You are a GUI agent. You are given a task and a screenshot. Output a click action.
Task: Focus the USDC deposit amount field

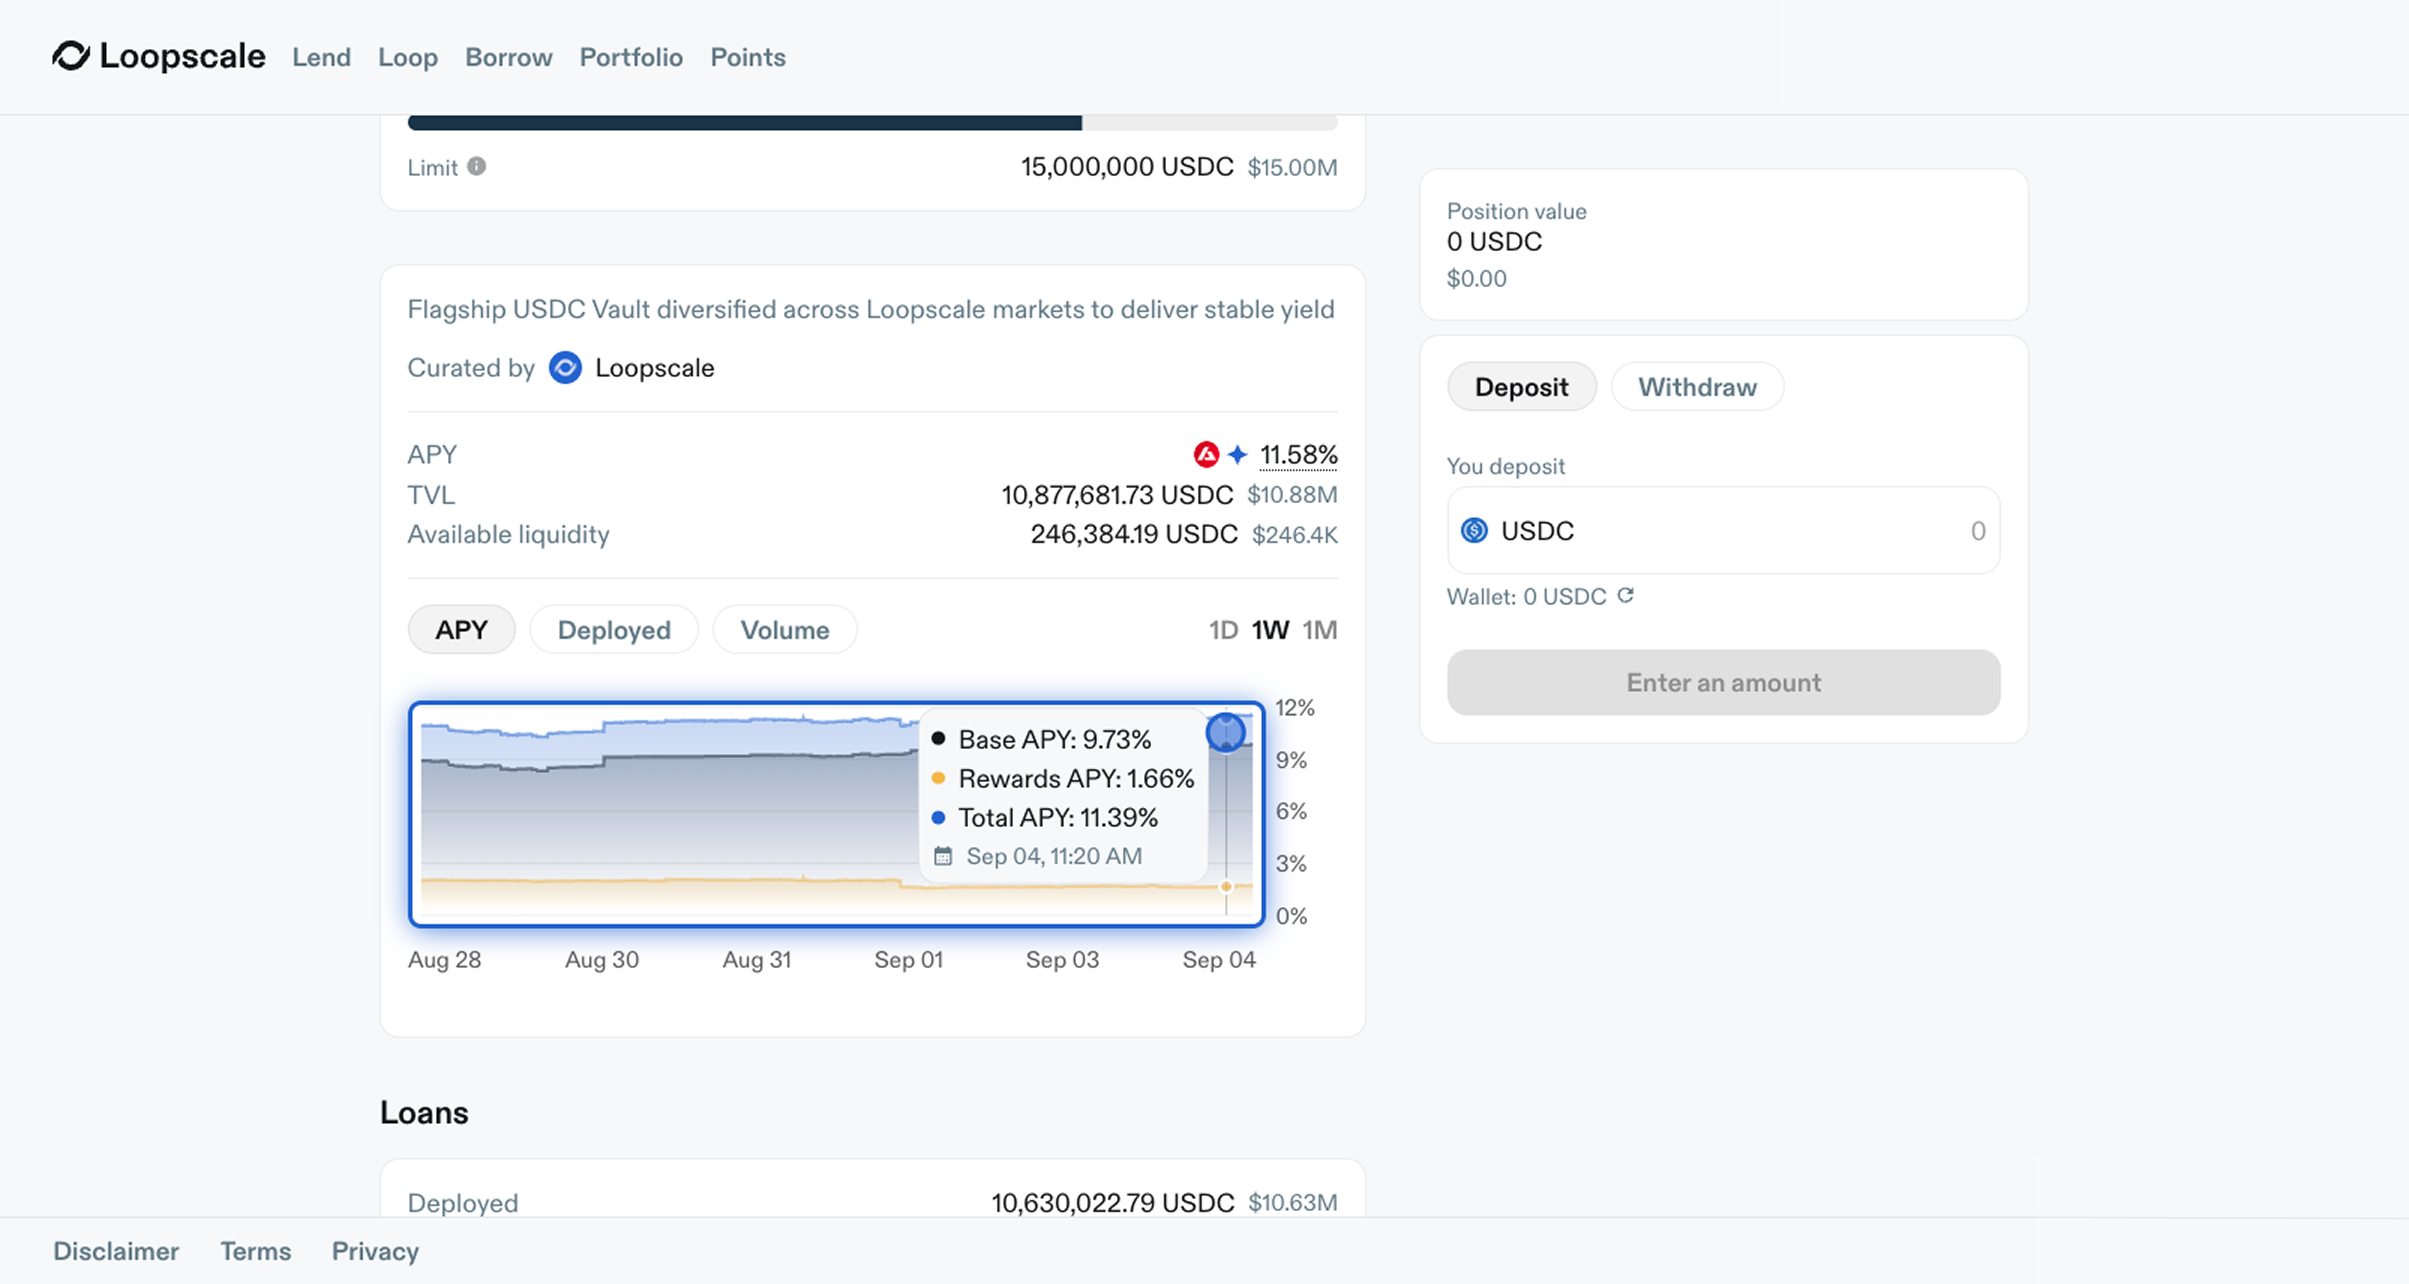pyautogui.click(x=1800, y=531)
